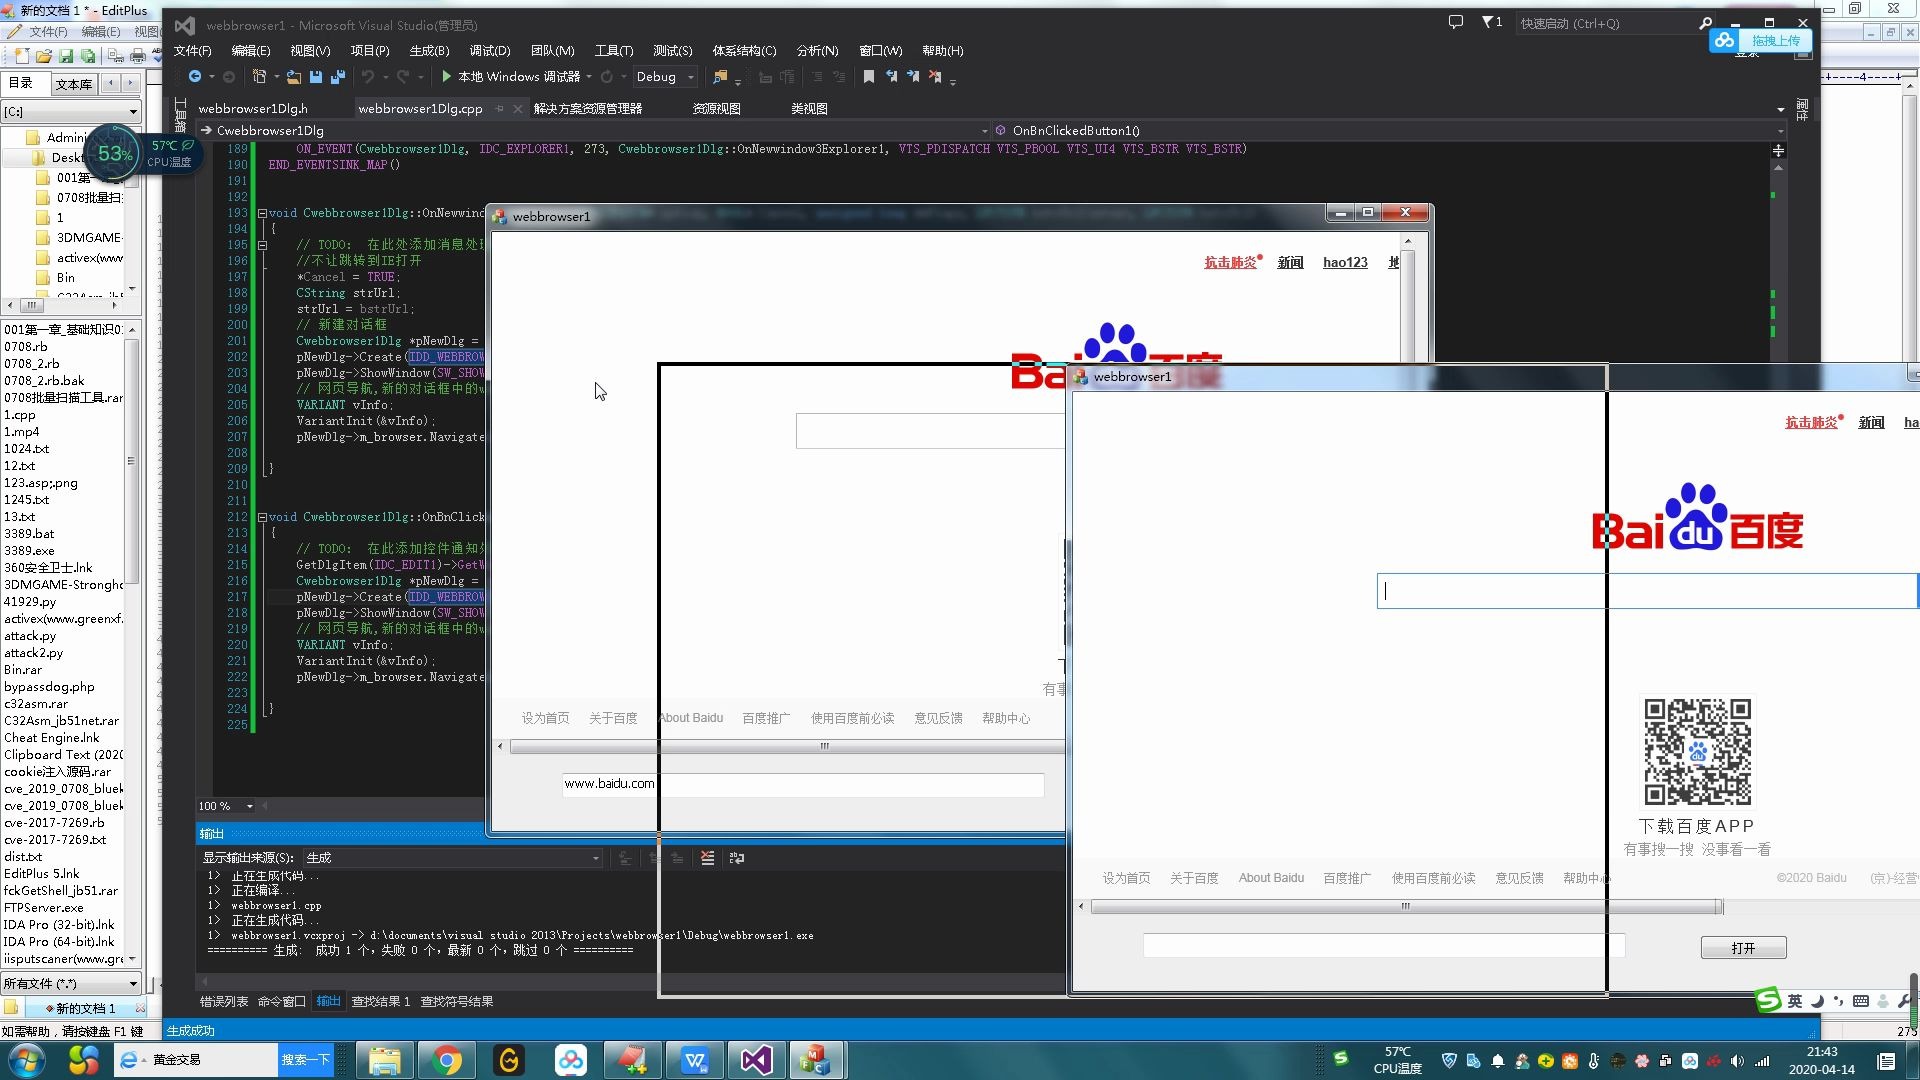Open Visual Studio from the taskbar
Screen dimensions: 1920x1080
756,1060
